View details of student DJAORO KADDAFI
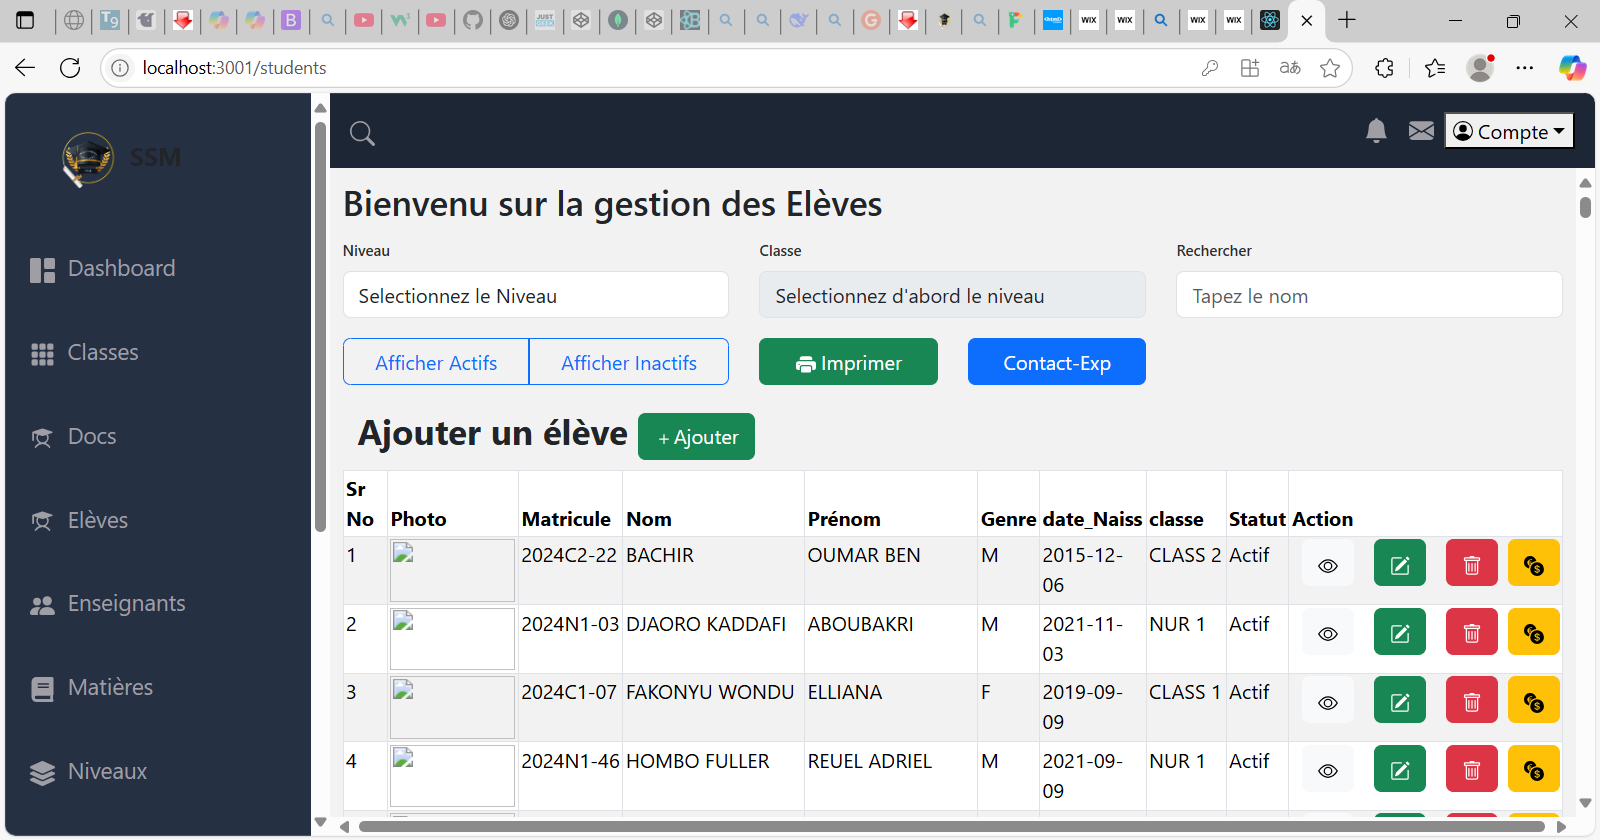 click(1328, 634)
